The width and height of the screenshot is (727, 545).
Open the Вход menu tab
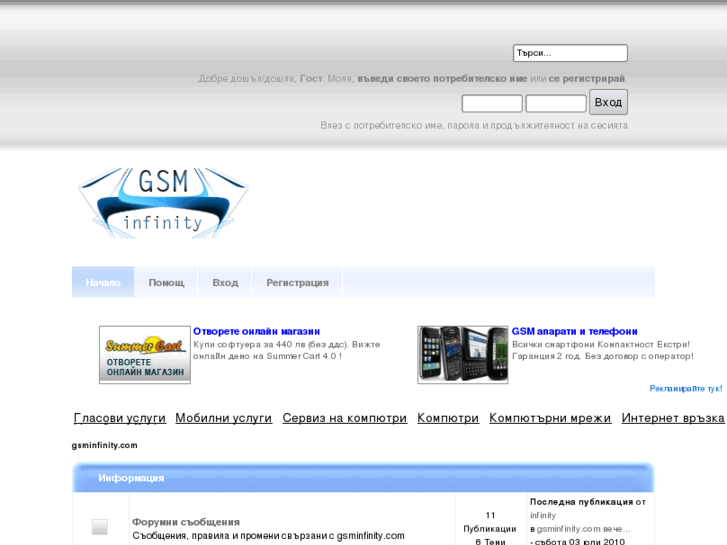click(x=225, y=282)
